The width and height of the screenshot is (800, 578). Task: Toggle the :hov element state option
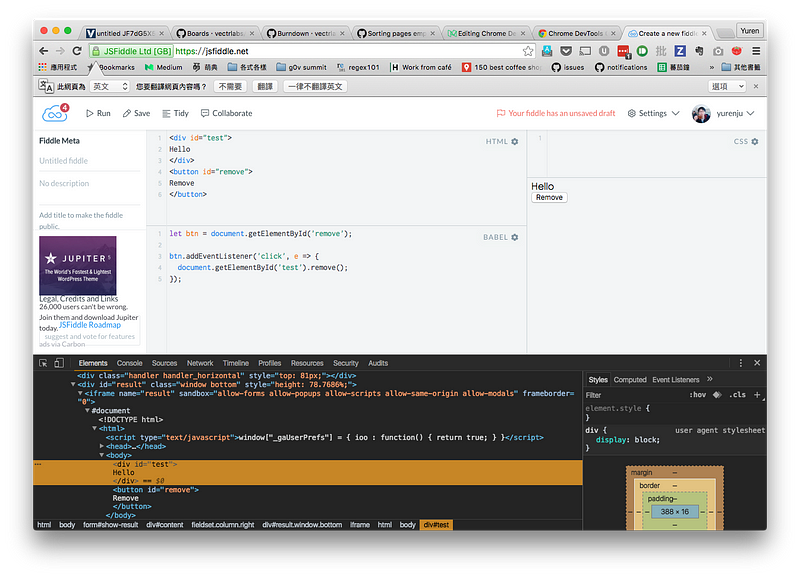[697, 395]
